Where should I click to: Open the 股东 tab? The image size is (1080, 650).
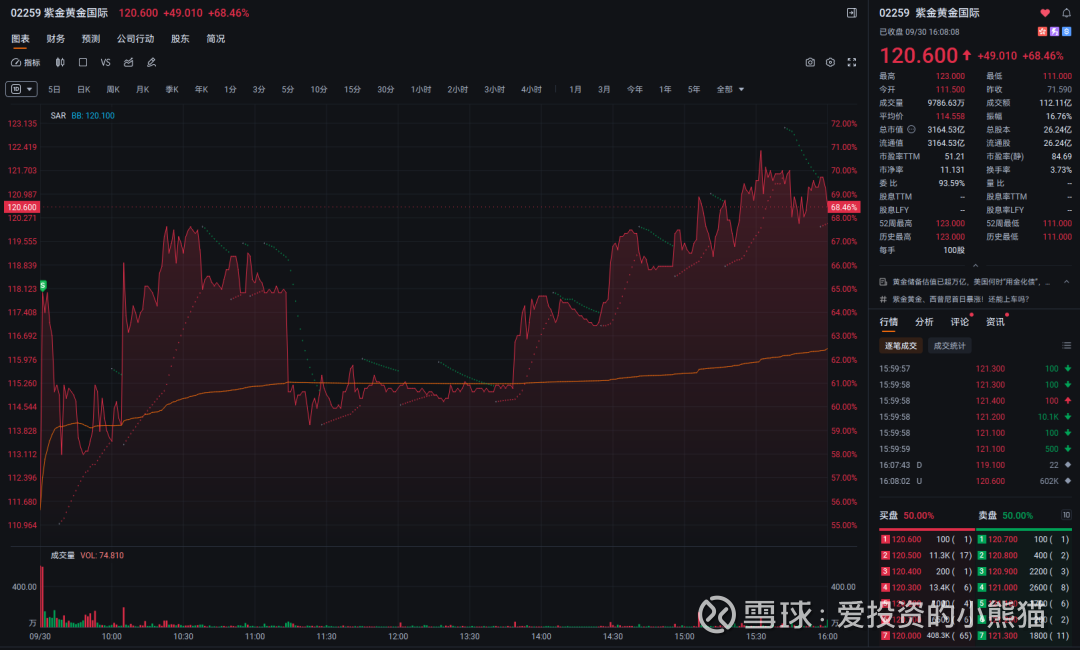[180, 39]
